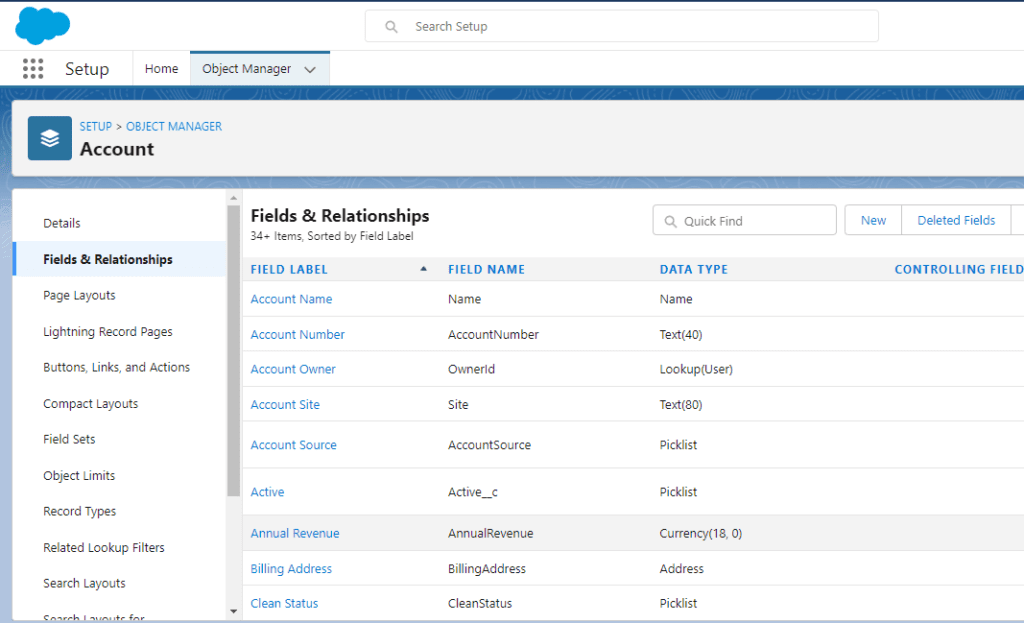
Task: Click the New field button
Action: (x=873, y=220)
